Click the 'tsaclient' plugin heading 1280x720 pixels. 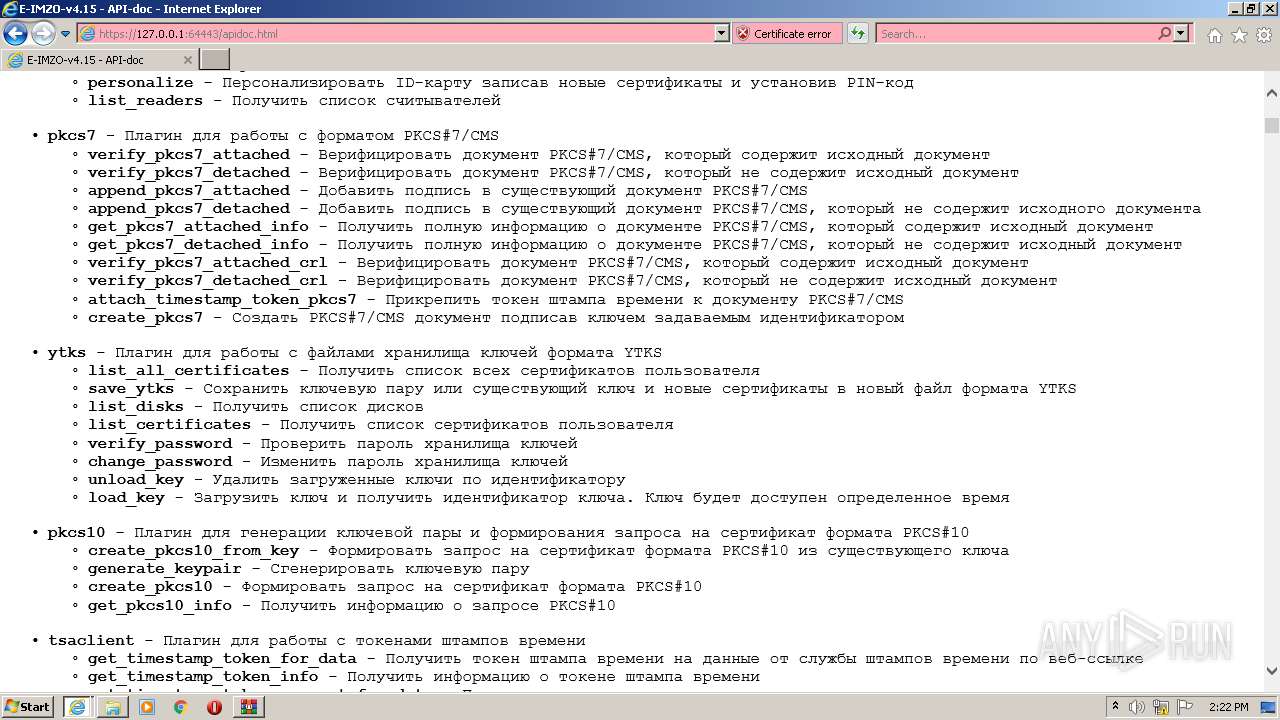pos(91,640)
